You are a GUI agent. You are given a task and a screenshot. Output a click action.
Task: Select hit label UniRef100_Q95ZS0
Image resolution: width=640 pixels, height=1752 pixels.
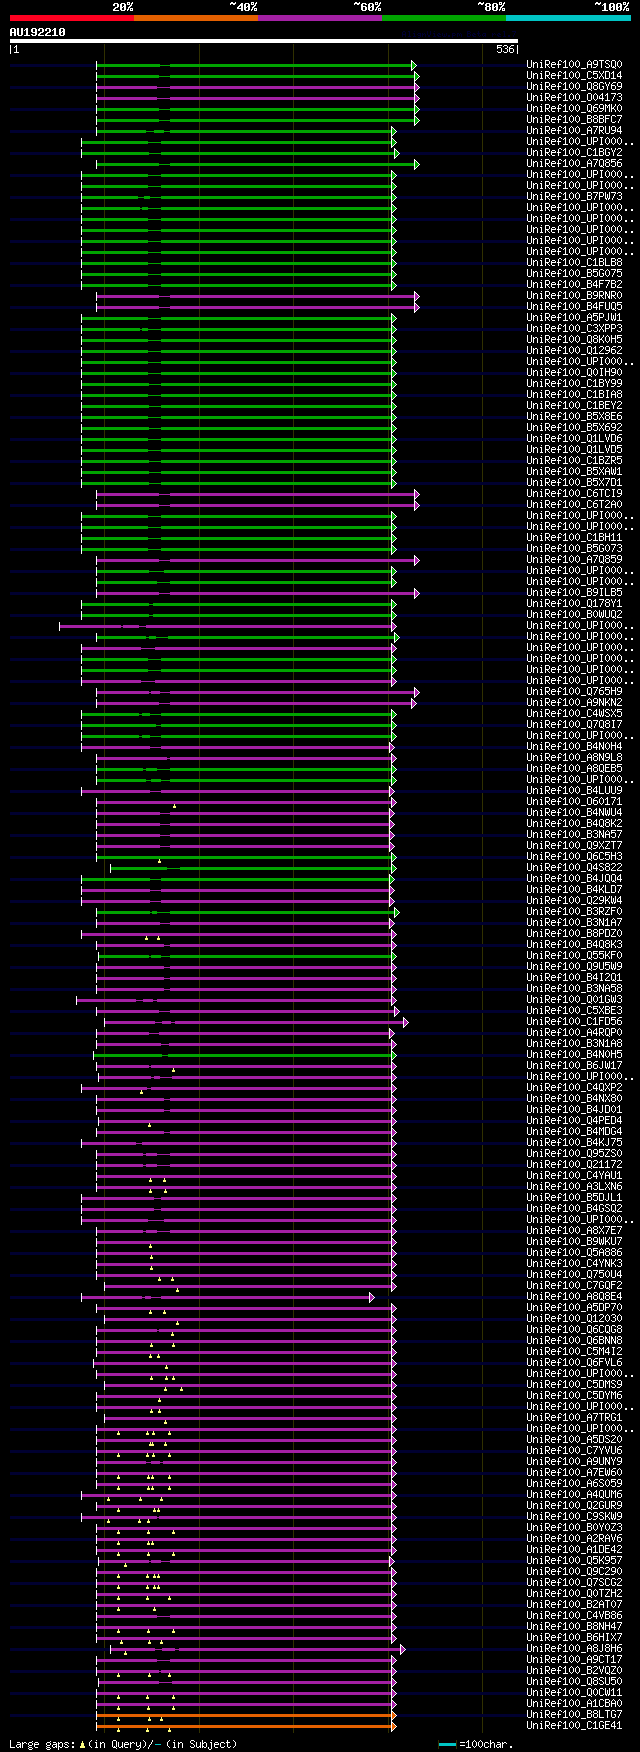tap(574, 1154)
